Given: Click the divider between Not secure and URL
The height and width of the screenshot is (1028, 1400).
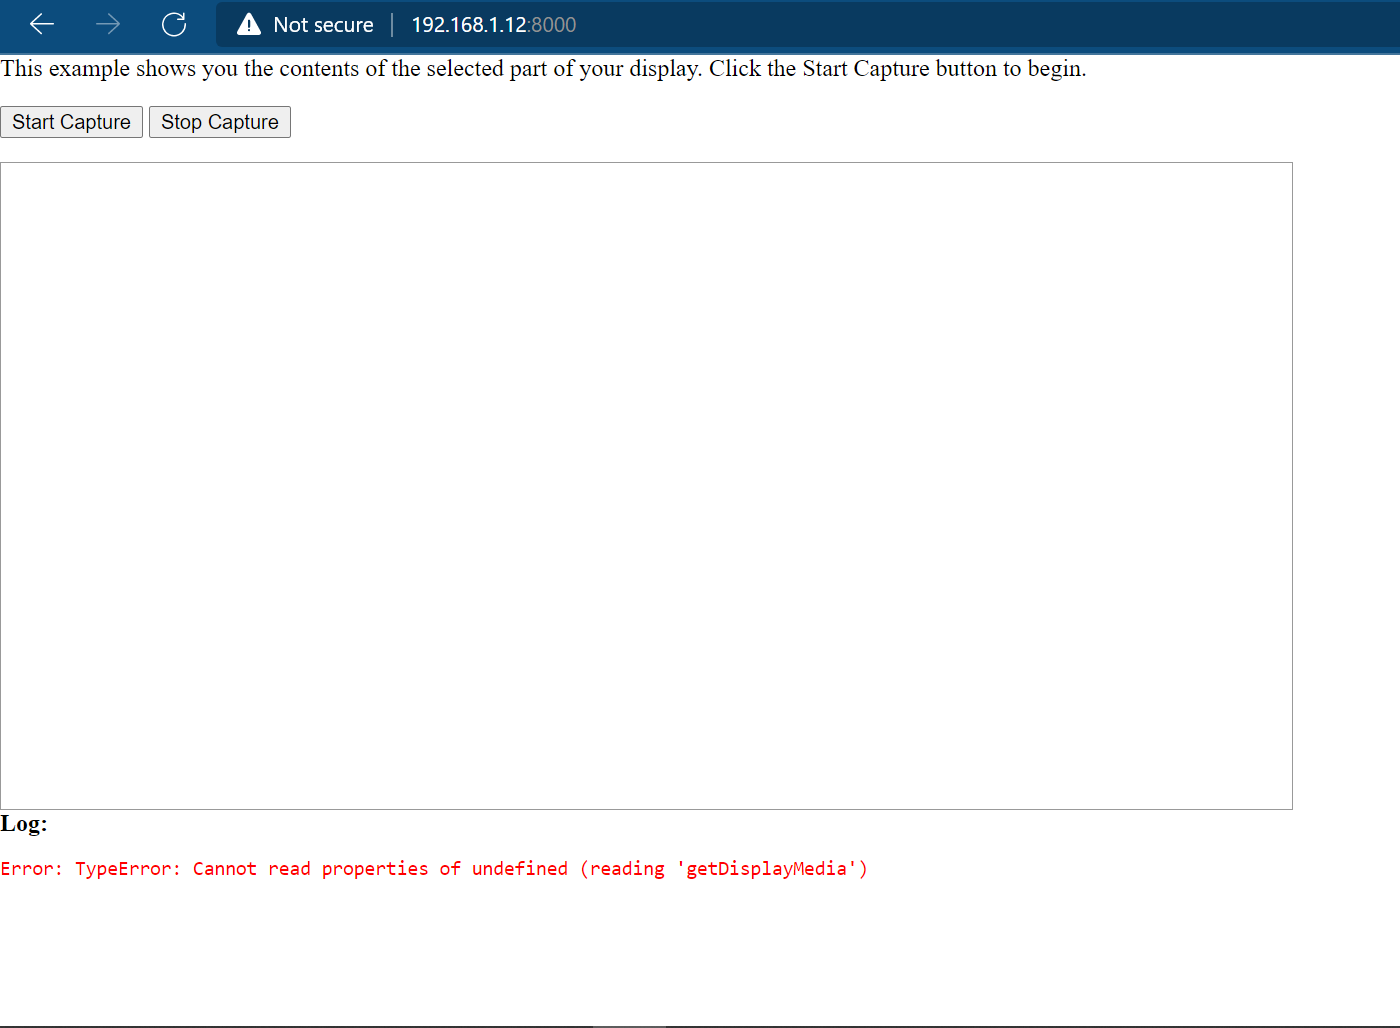Looking at the screenshot, I should [x=392, y=24].
